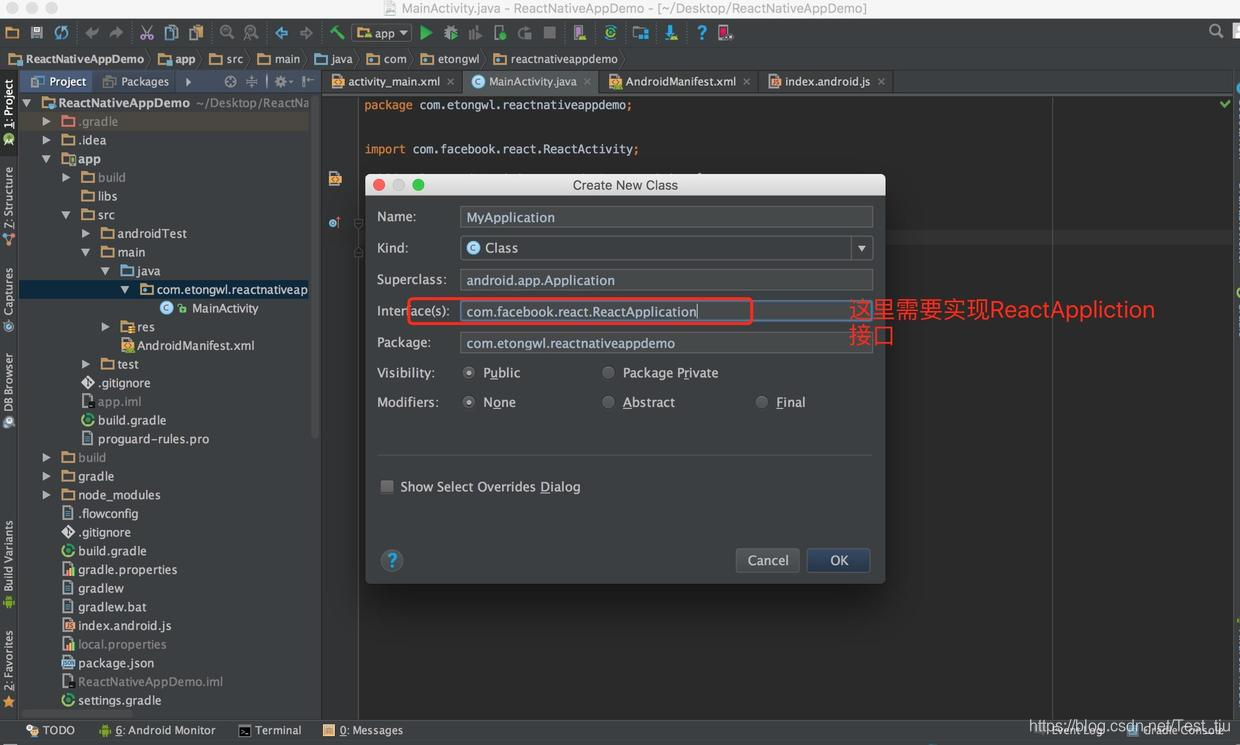Image resolution: width=1240 pixels, height=745 pixels.
Task: Open the AVD Manager icon
Action: [578, 33]
